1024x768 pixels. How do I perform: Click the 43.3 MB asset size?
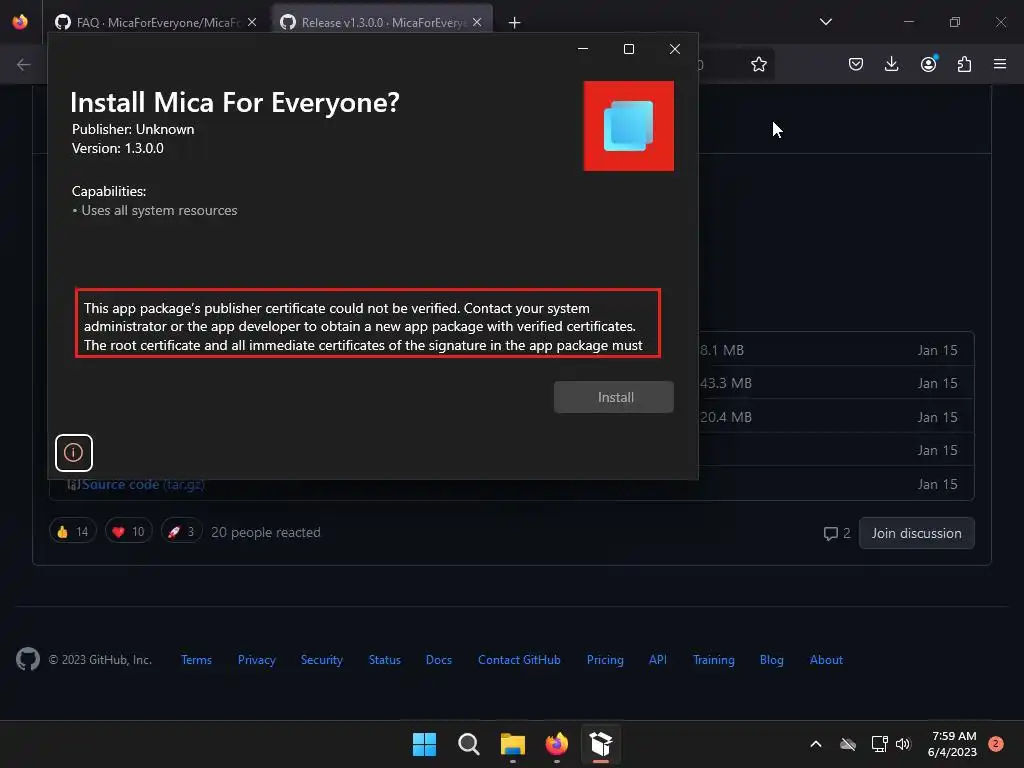pyautogui.click(x=726, y=383)
